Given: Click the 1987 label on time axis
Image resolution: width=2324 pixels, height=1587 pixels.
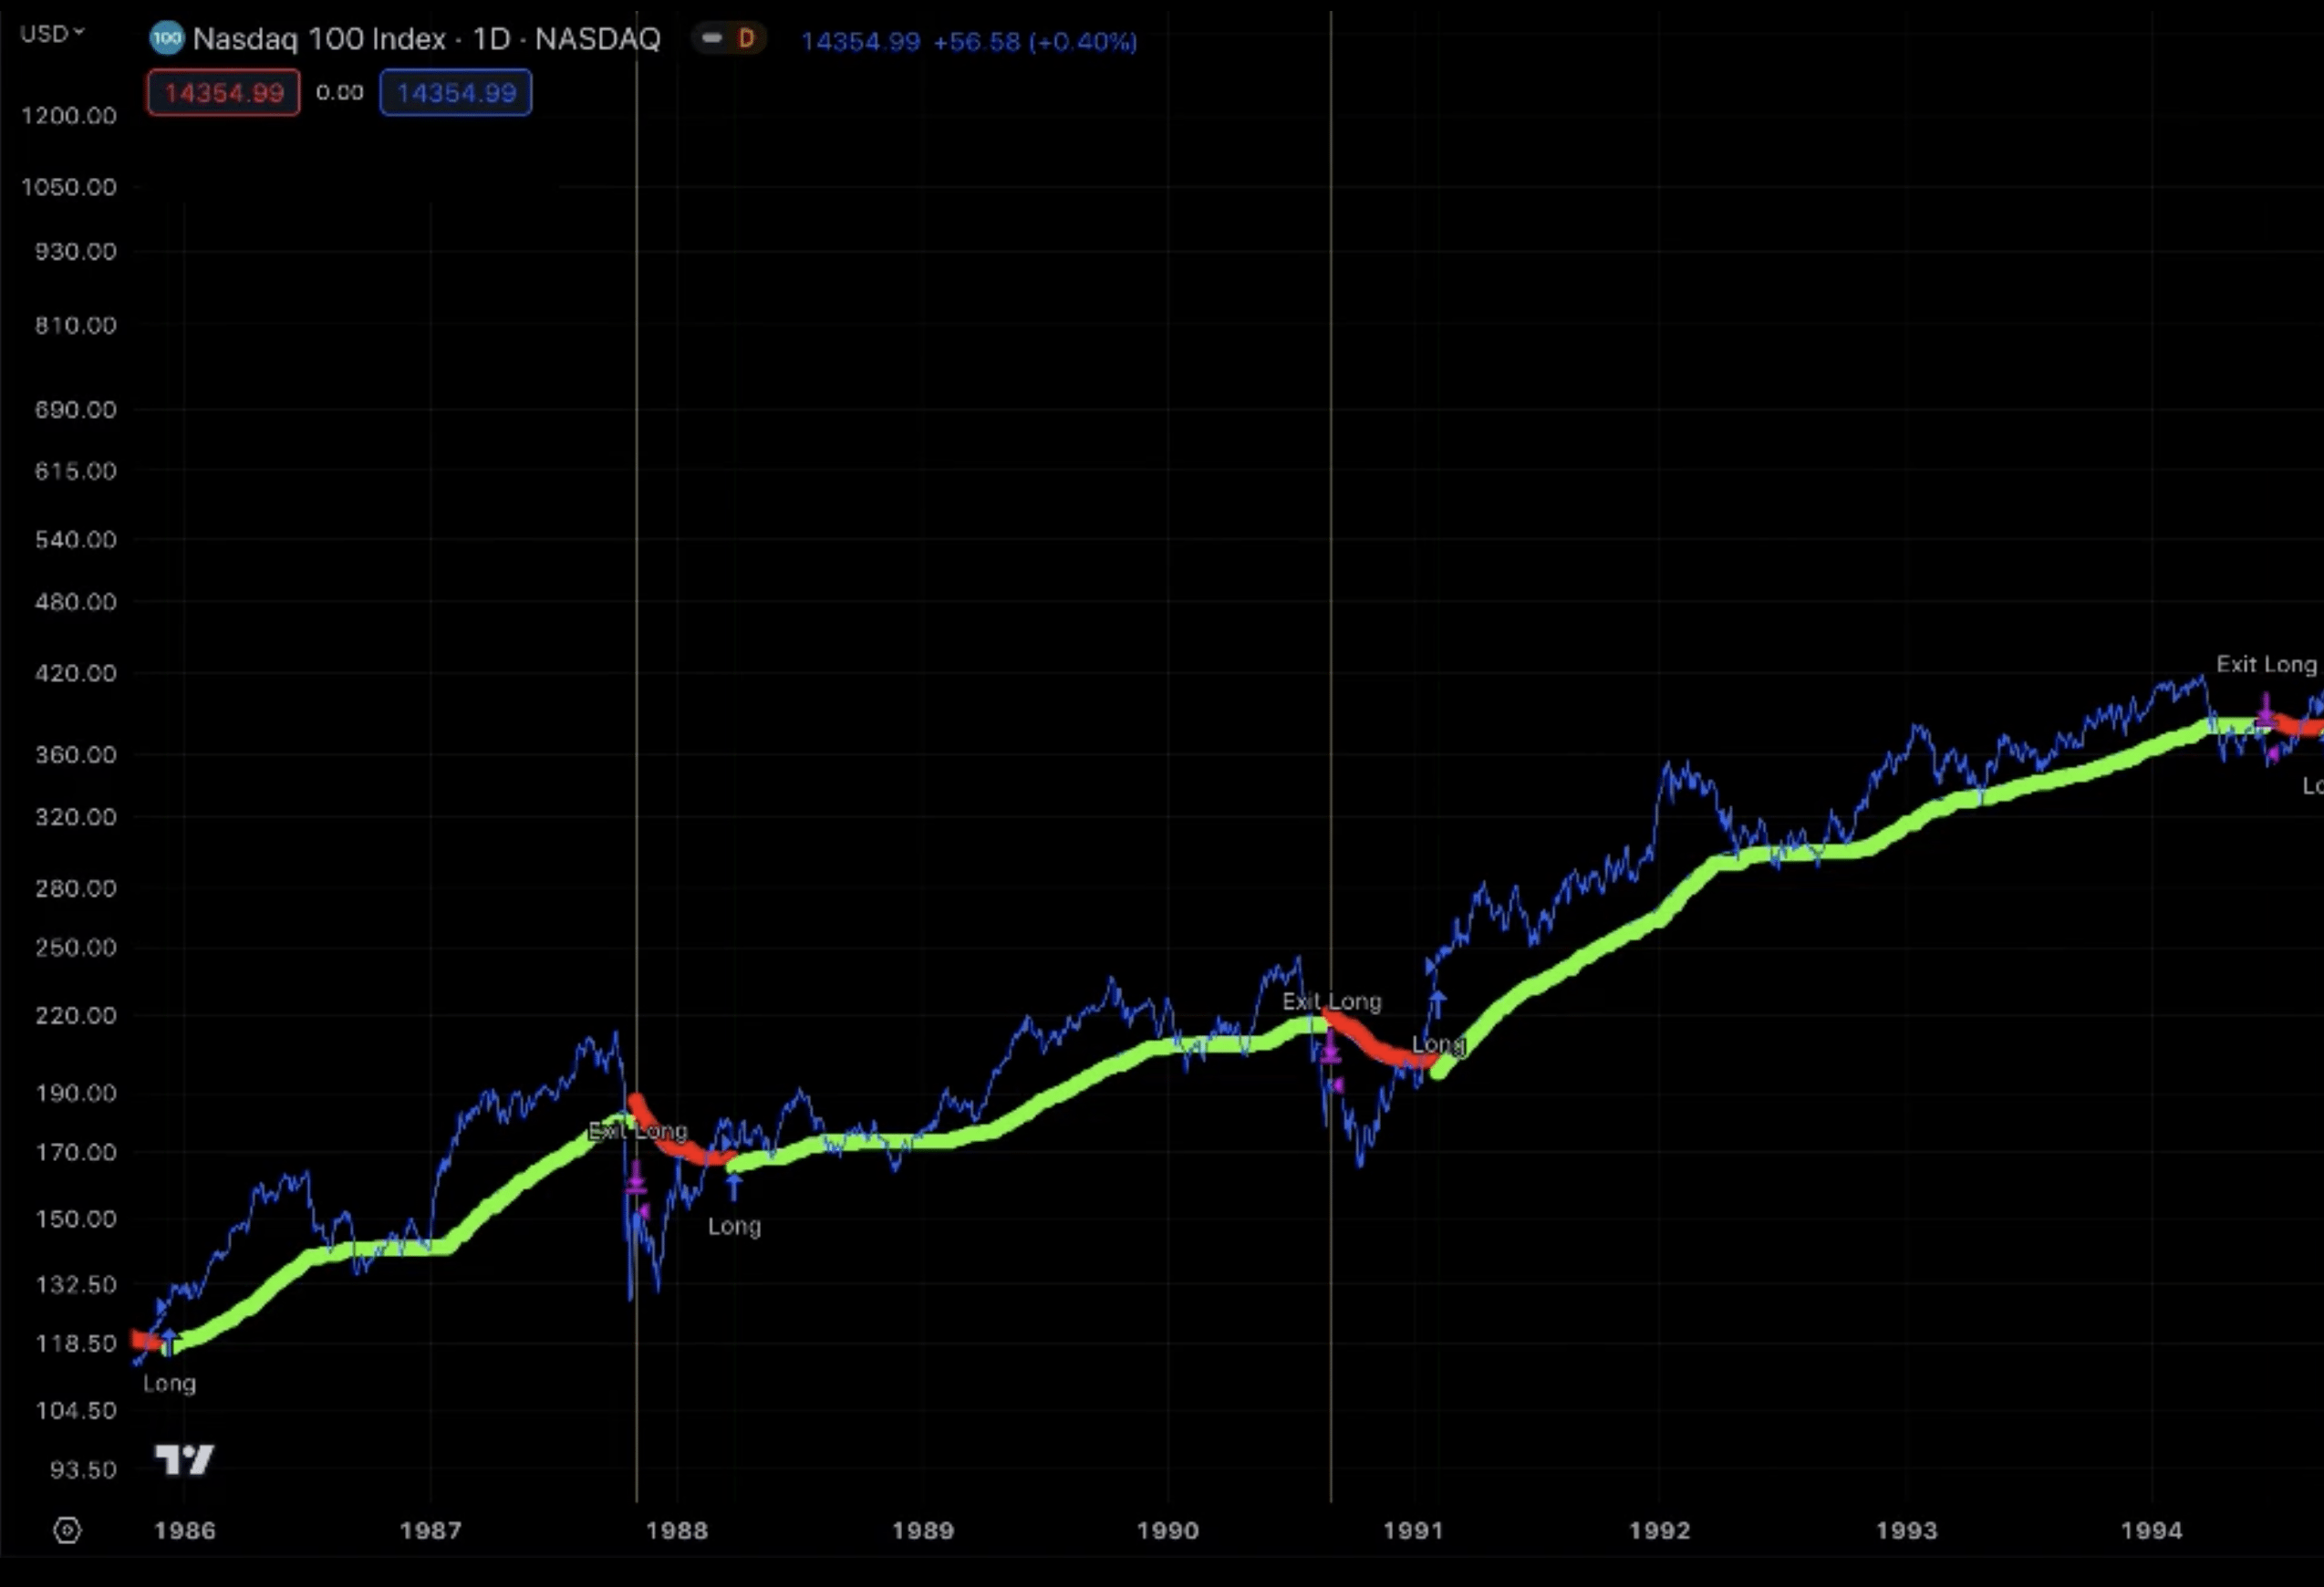Looking at the screenshot, I should point(430,1530).
